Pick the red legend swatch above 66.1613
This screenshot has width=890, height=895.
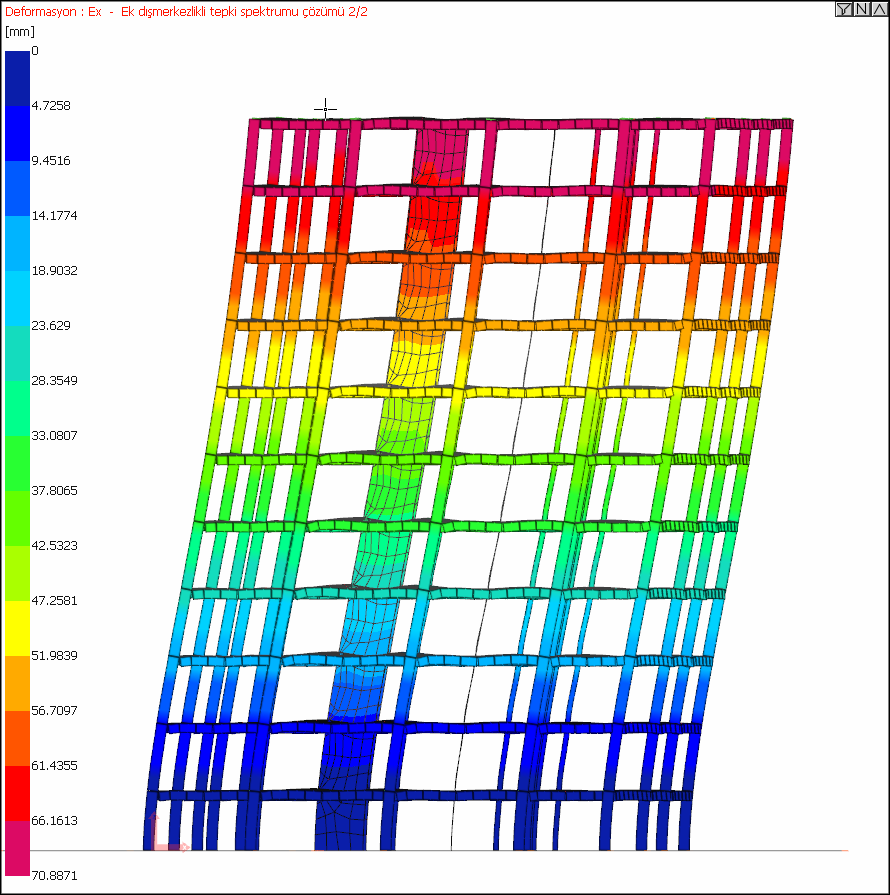tap(17, 793)
